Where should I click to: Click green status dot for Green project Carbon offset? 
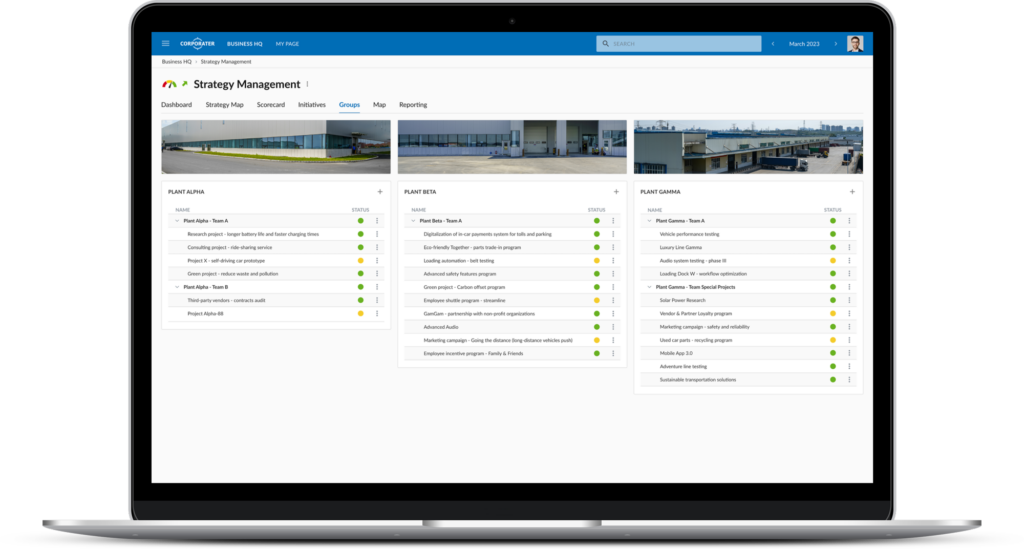point(596,287)
